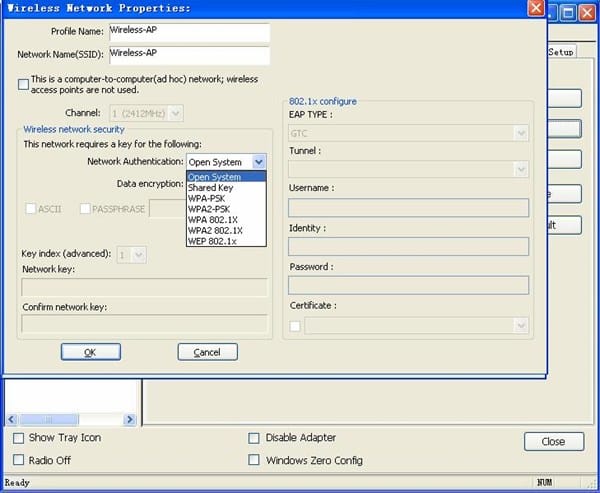Screen dimensions: 600x493
Task: Toggle Show Tray Icon checkbox
Action: pyautogui.click(x=19, y=438)
